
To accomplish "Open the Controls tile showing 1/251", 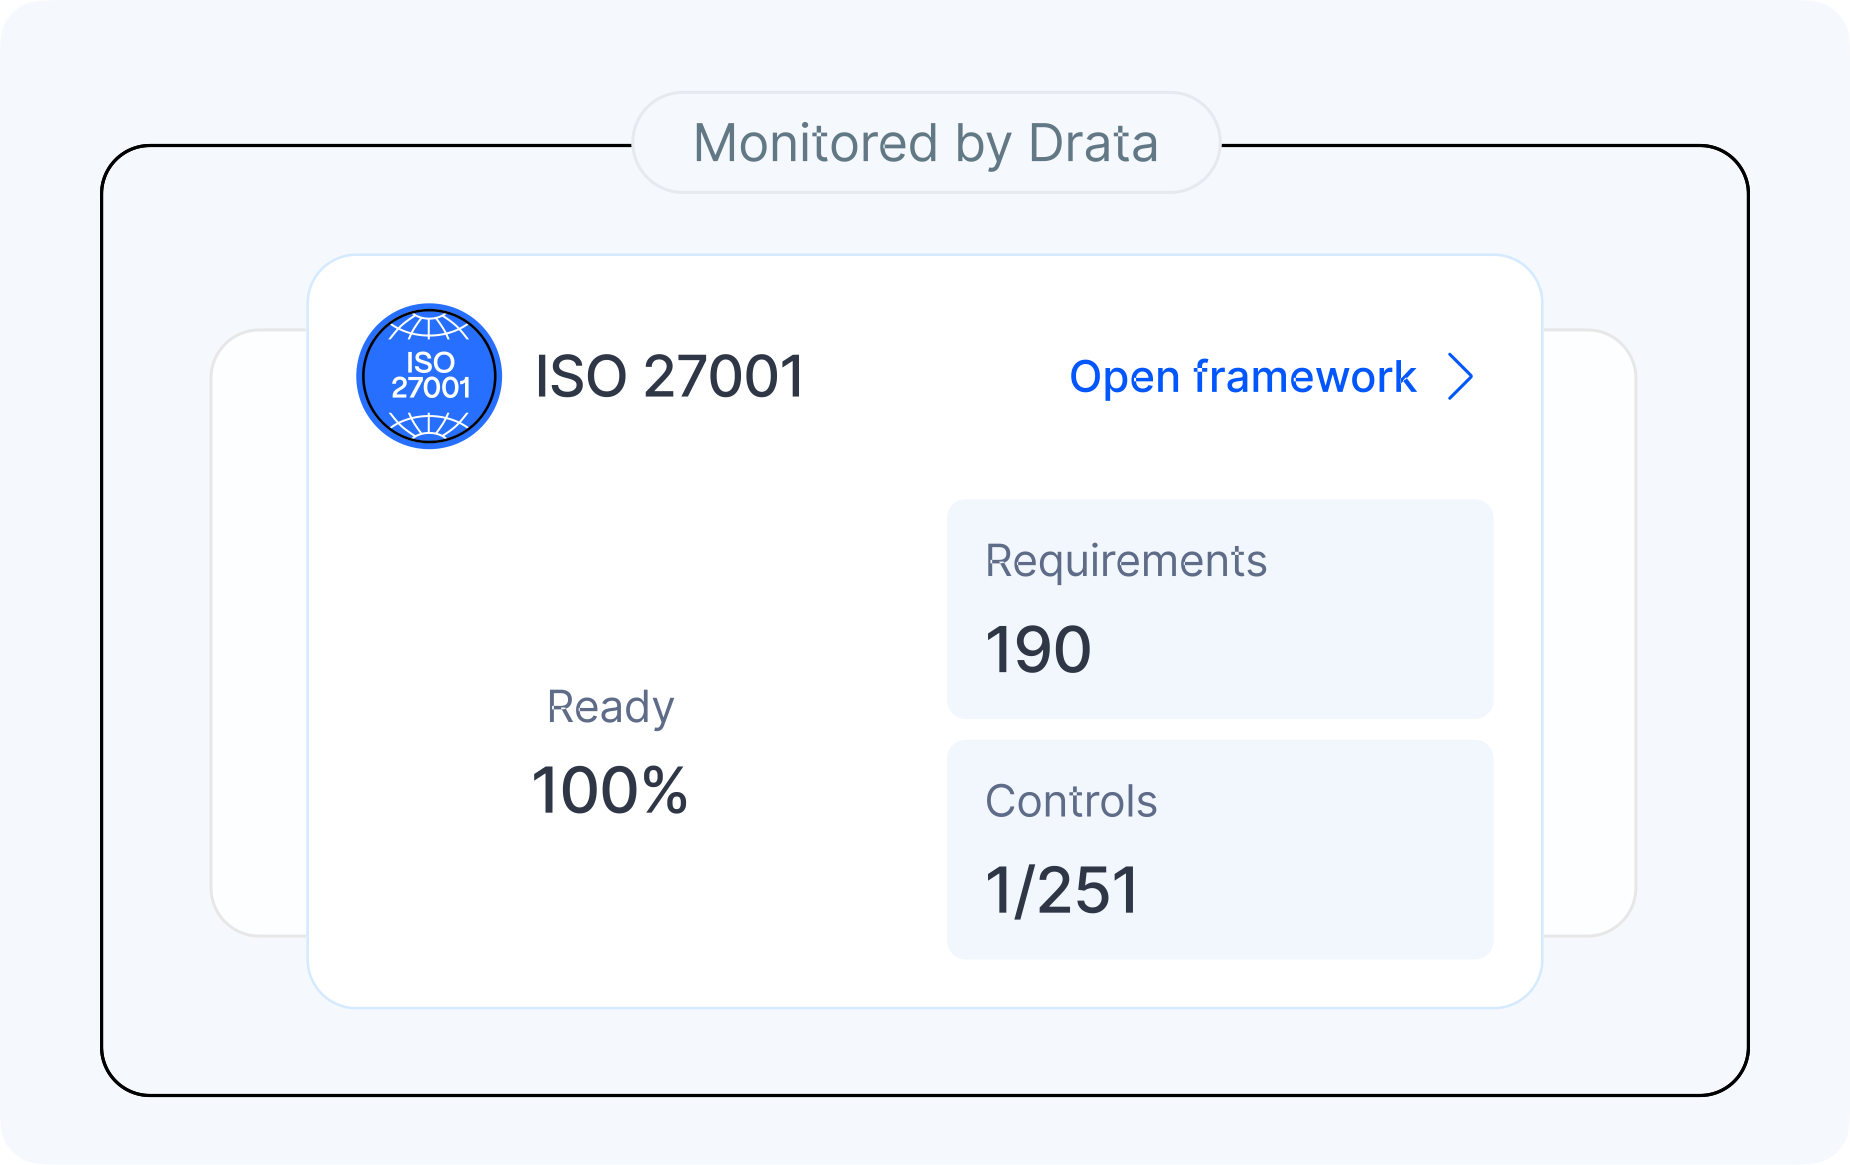I will coord(1220,849).
